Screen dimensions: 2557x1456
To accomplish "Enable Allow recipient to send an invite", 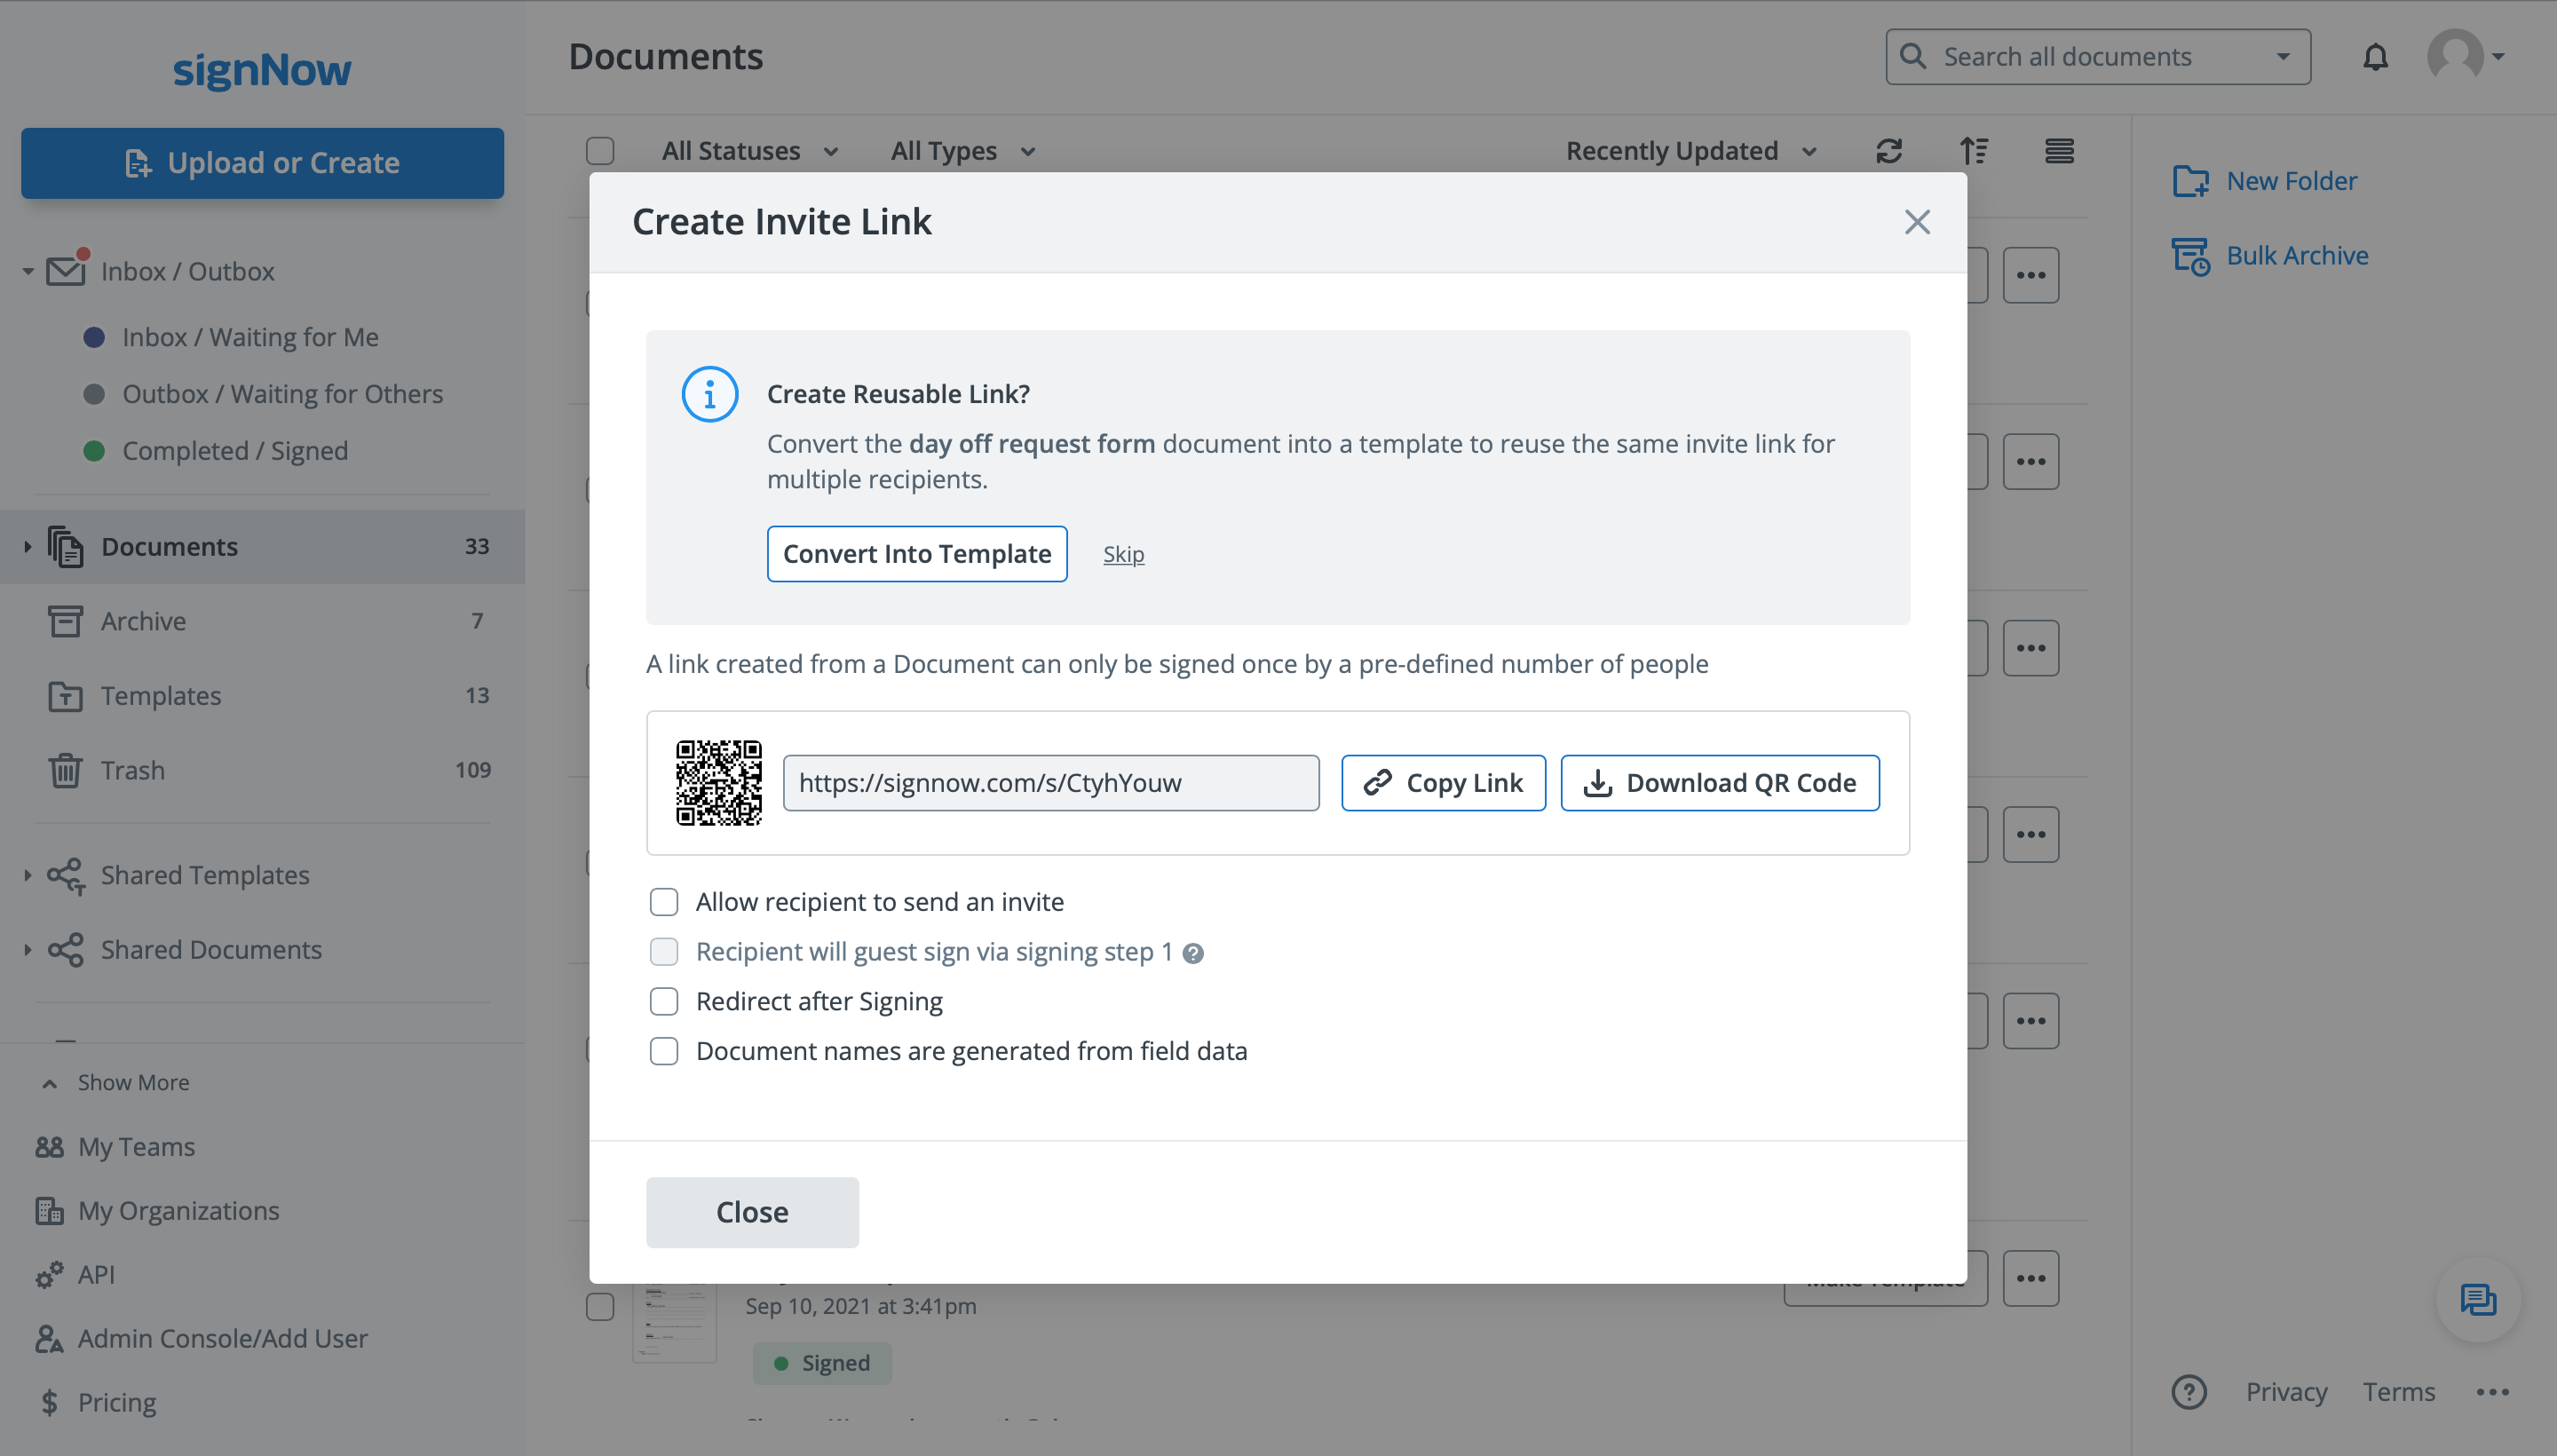I will point(664,901).
